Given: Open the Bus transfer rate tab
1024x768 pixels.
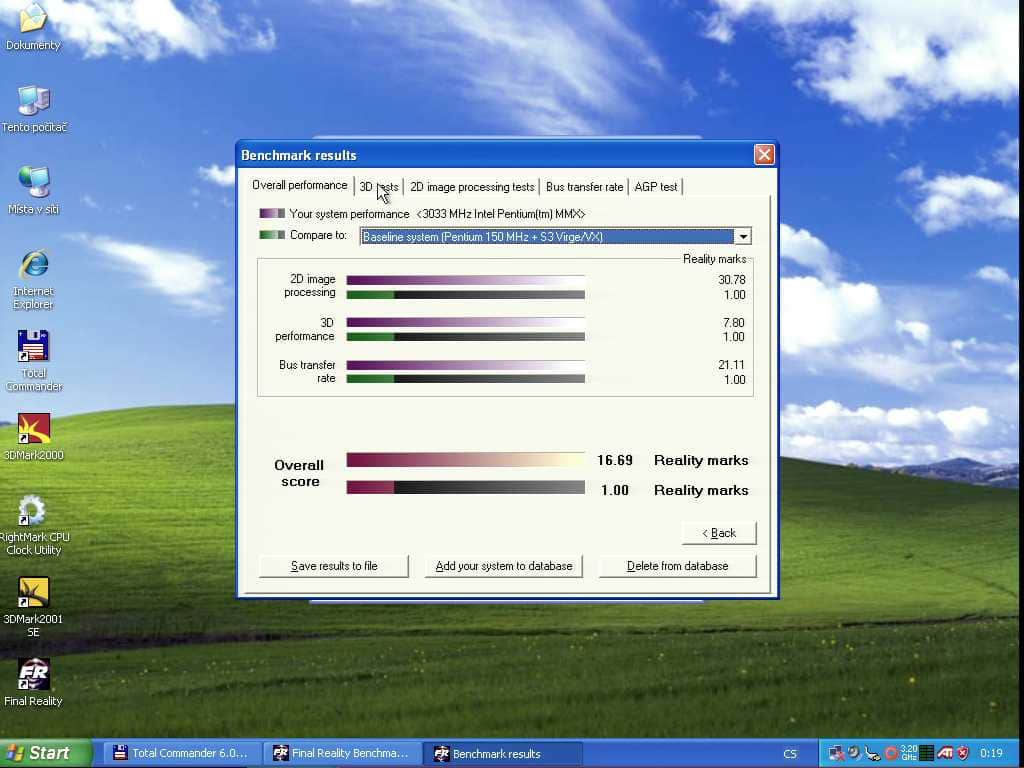Looking at the screenshot, I should pos(584,187).
